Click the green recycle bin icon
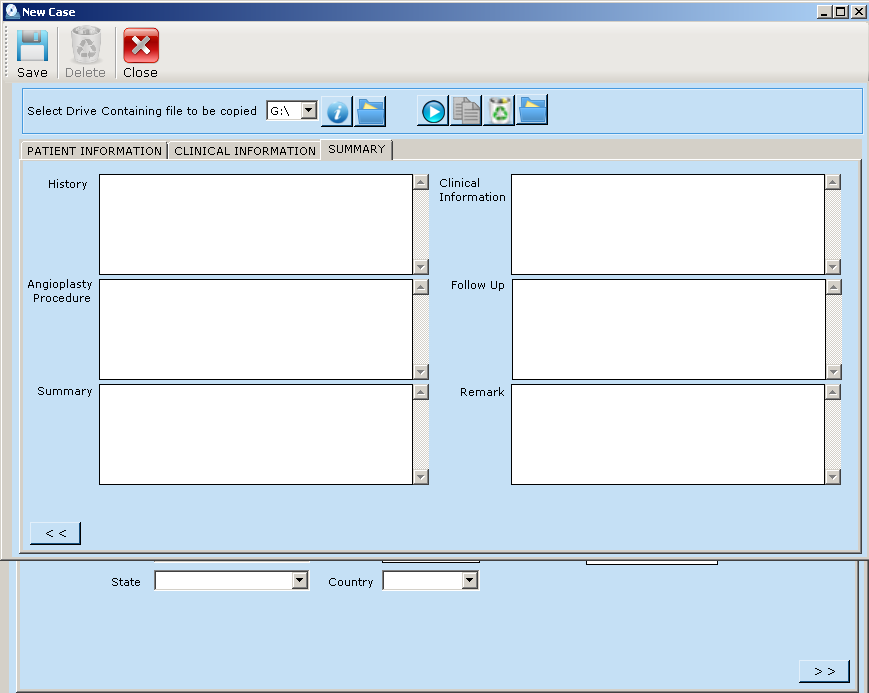This screenshot has width=869, height=693. [x=499, y=111]
